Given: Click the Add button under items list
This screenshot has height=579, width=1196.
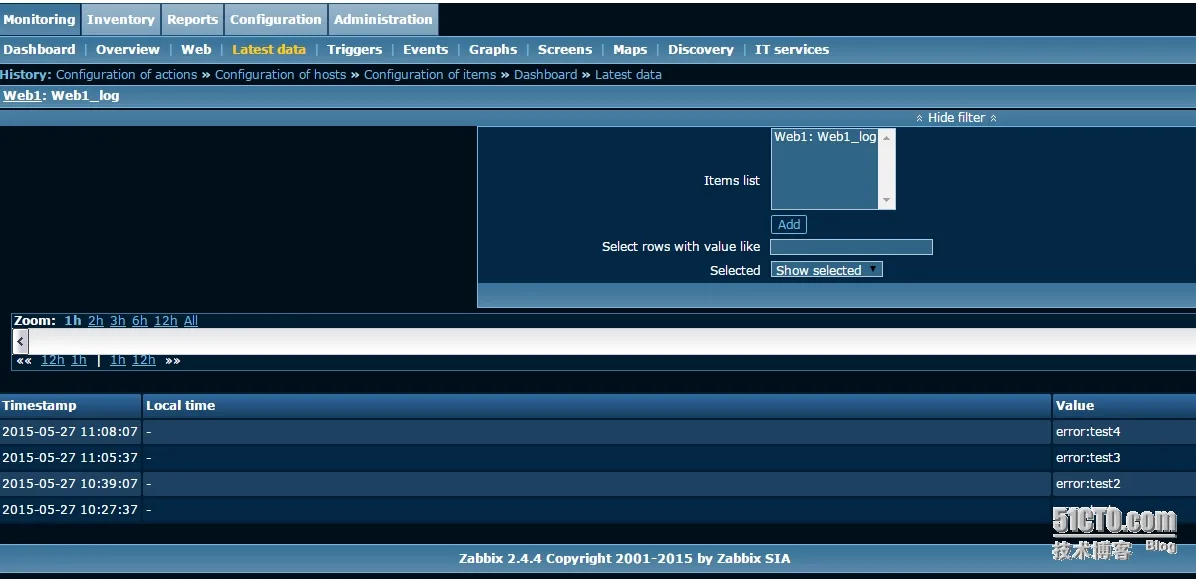Looking at the screenshot, I should 789,224.
